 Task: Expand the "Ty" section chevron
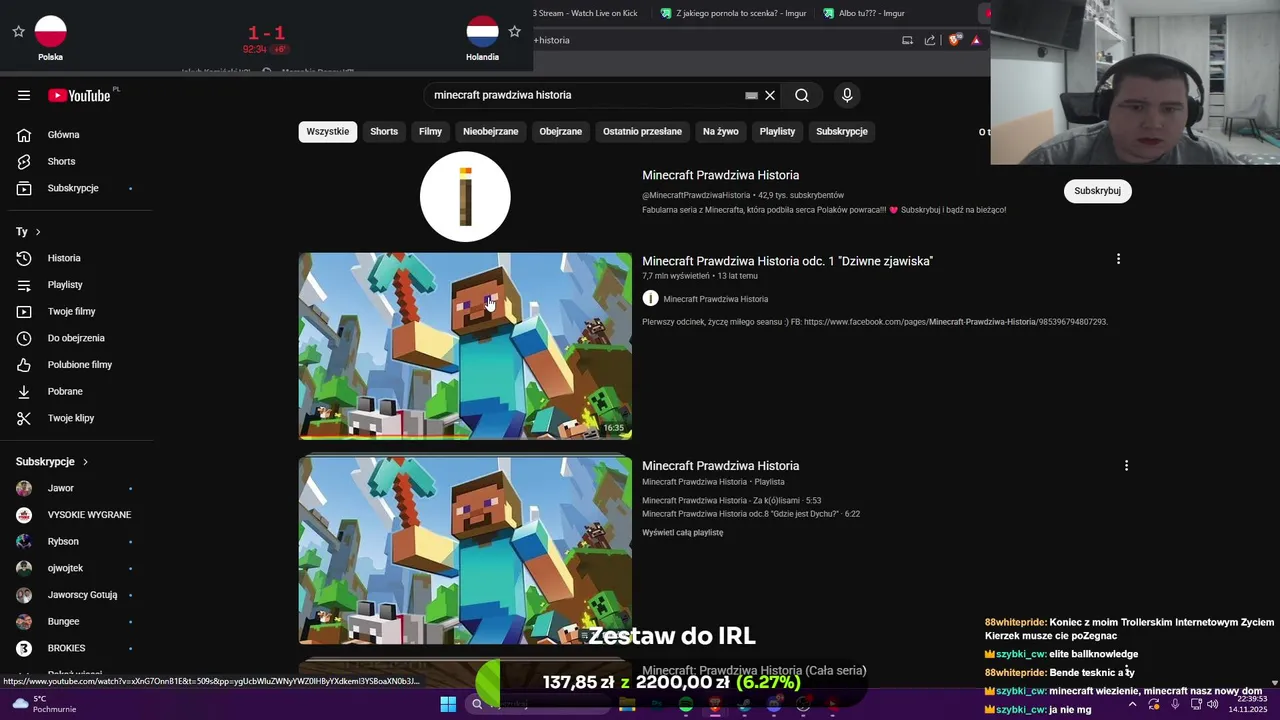38,232
